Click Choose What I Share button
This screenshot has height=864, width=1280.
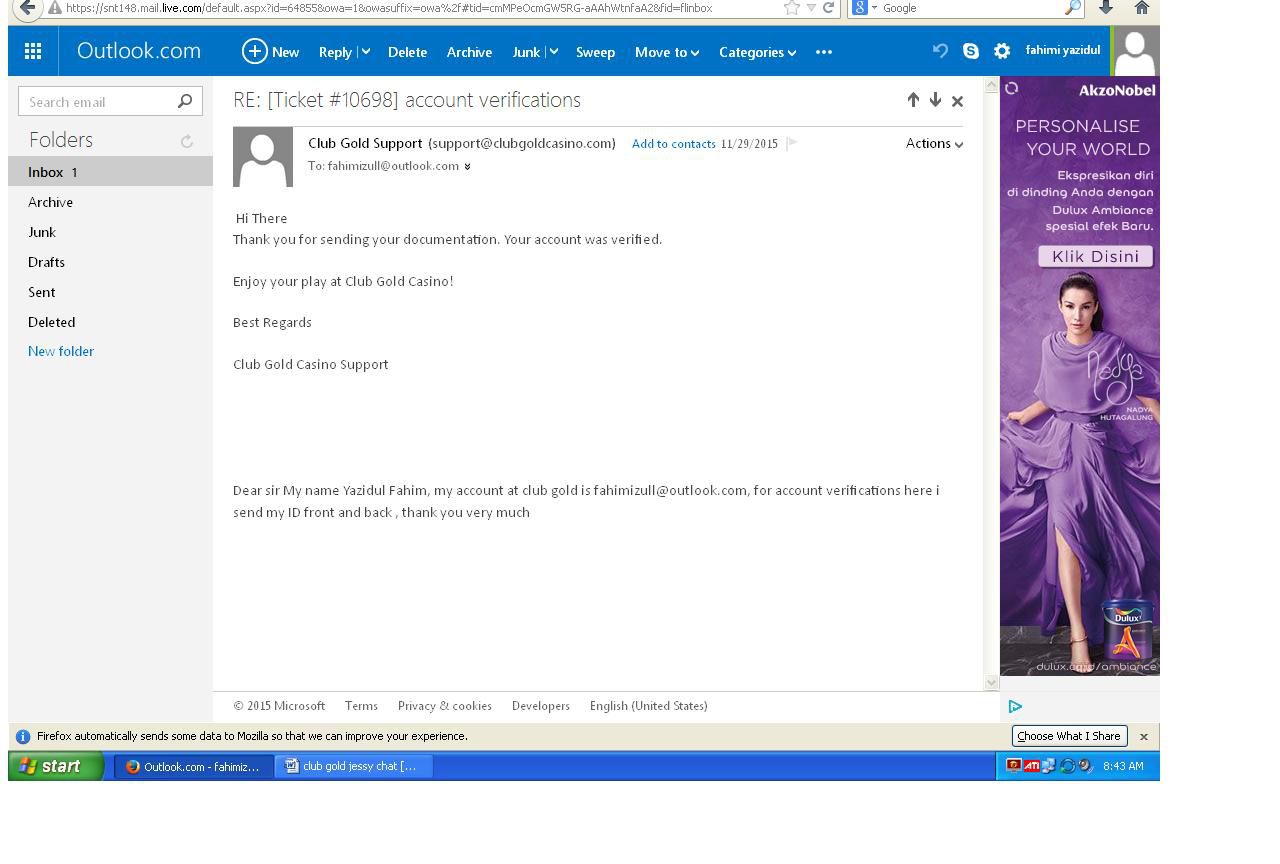tap(1069, 736)
